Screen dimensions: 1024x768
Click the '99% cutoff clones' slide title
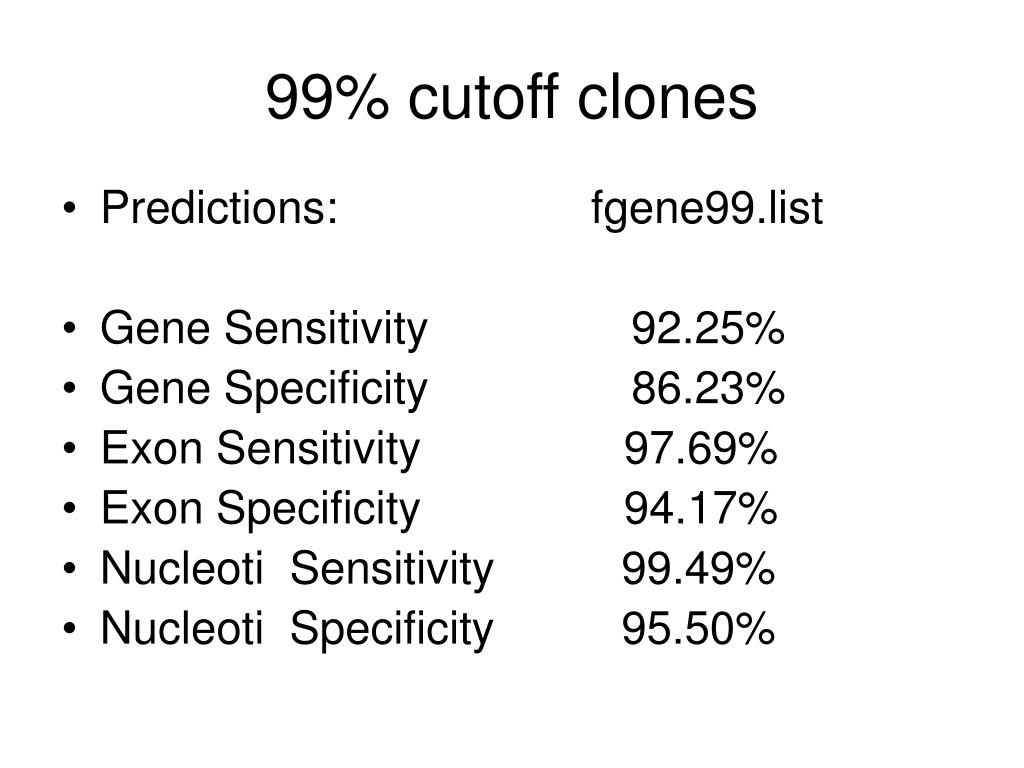[x=511, y=98]
